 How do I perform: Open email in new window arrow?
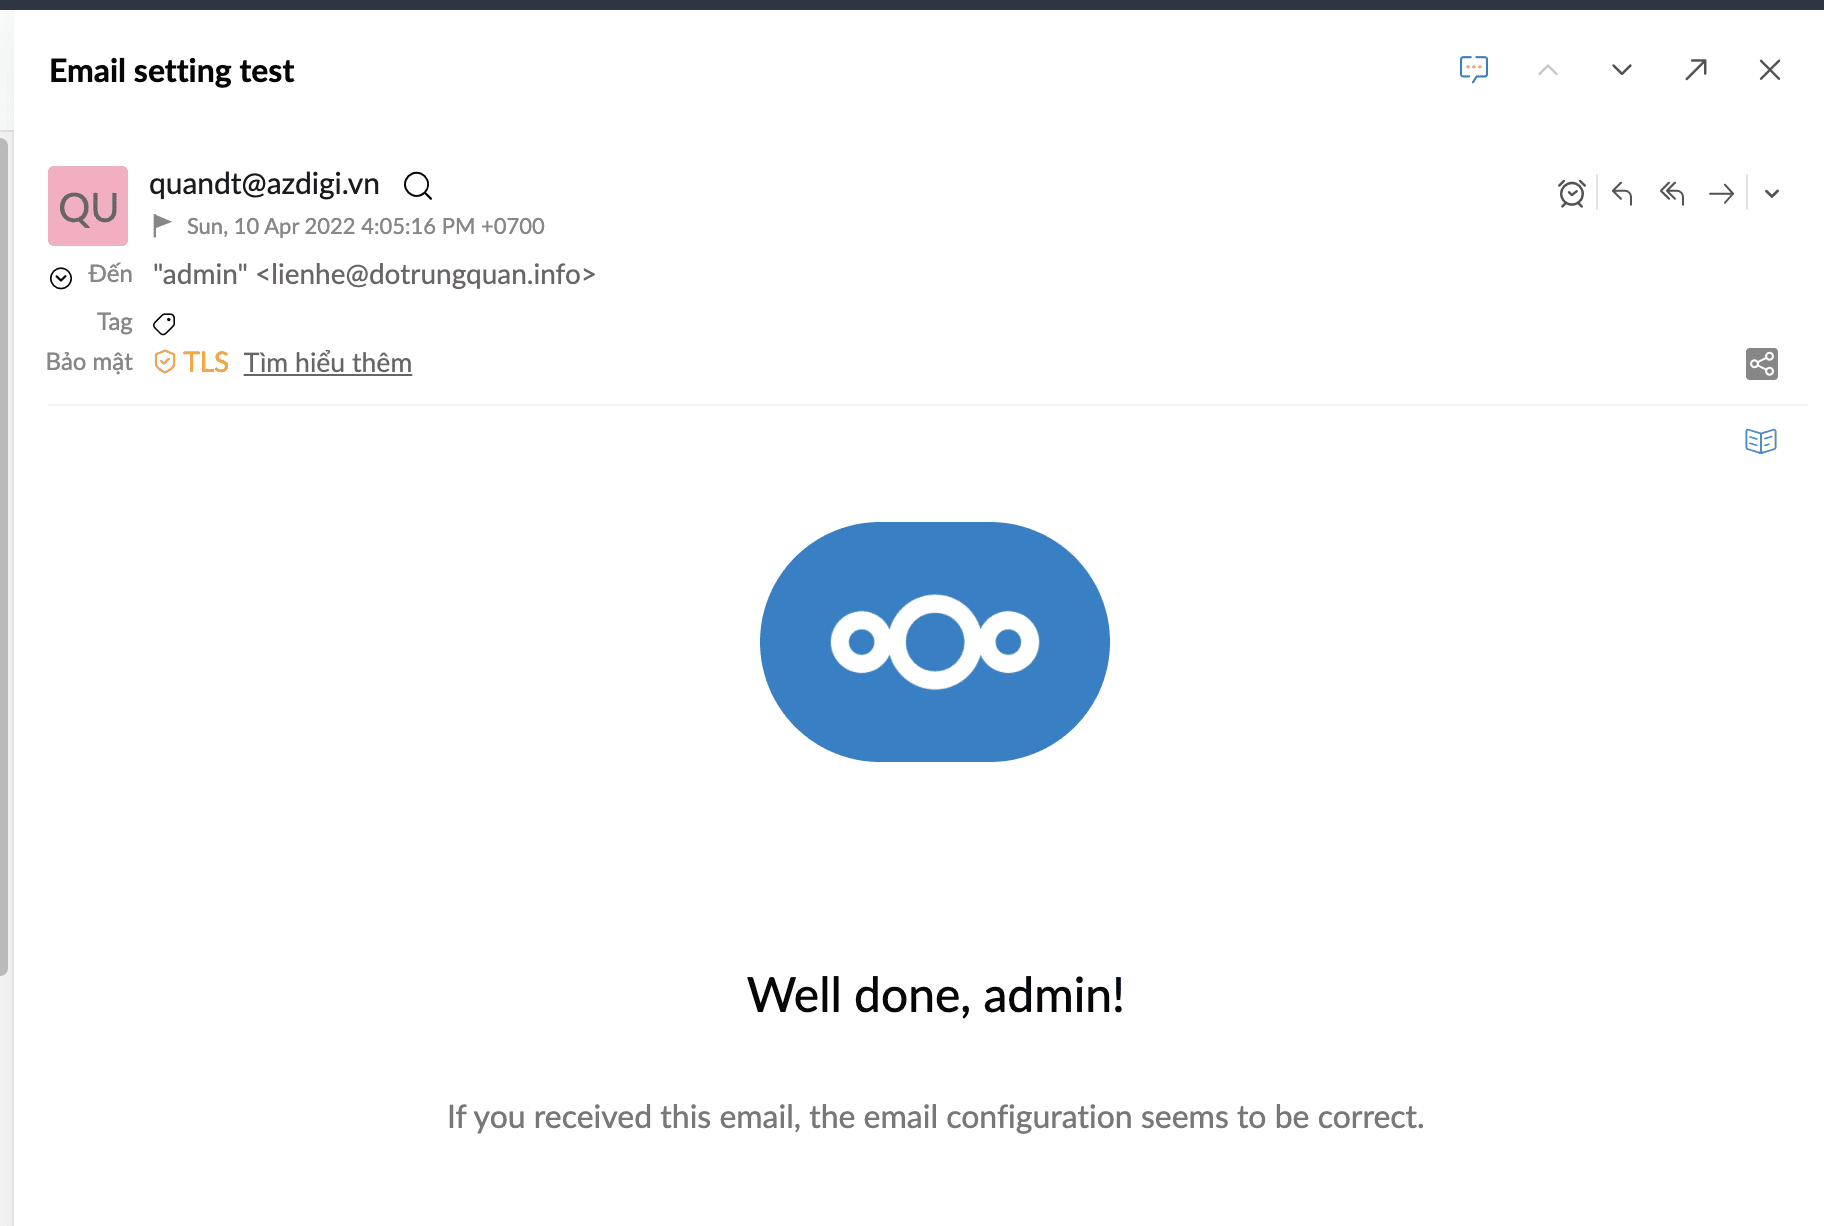1696,69
